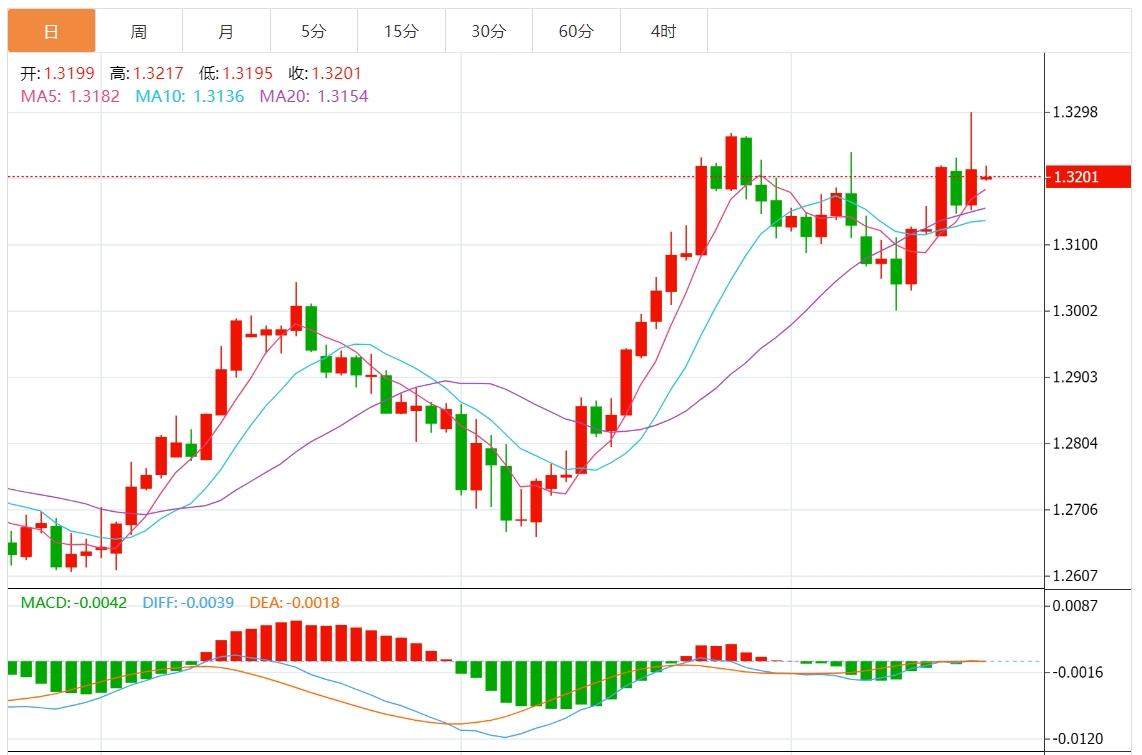Switch to the 4时 four-hour tab
This screenshot has width=1142, height=755.
pyautogui.click(x=663, y=31)
